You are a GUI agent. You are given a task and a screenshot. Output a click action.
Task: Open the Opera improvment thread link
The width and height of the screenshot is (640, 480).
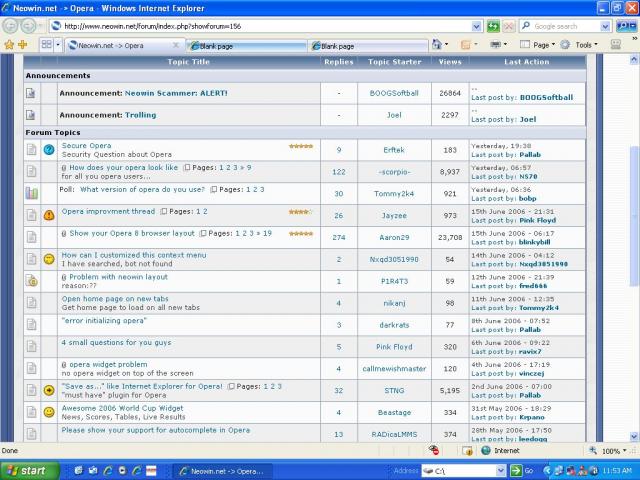tap(108, 211)
